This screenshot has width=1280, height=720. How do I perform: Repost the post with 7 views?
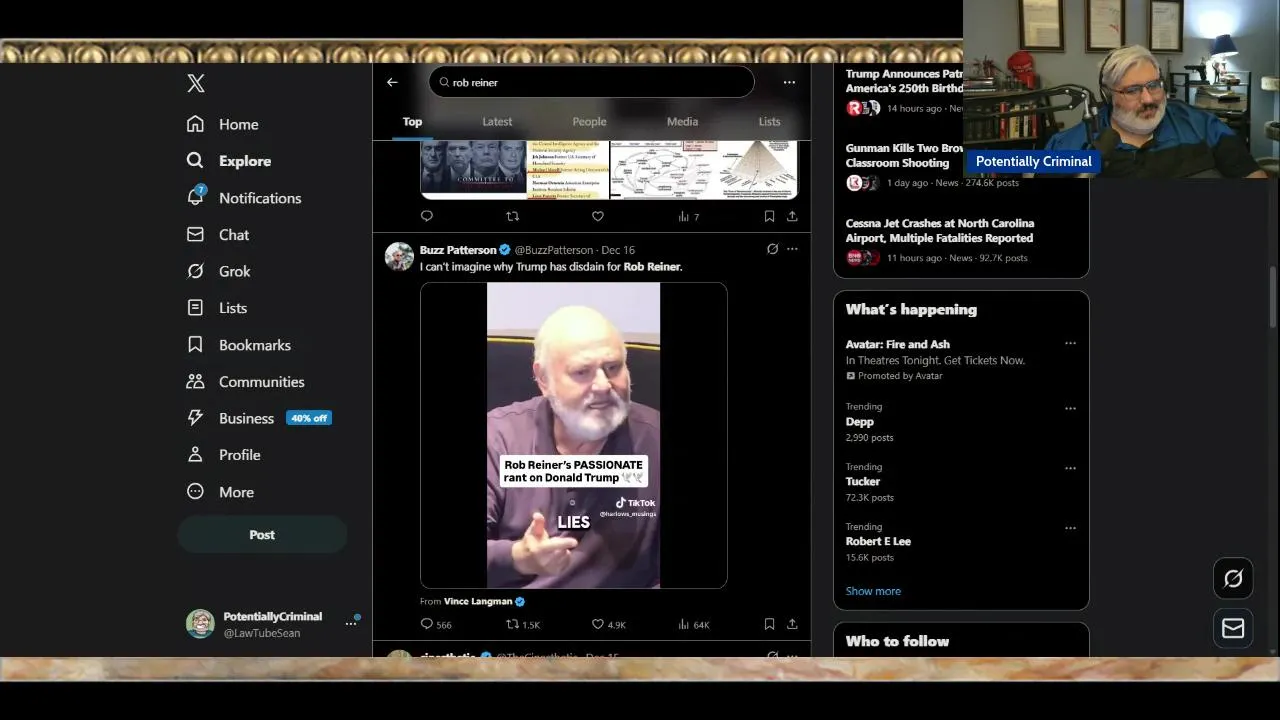click(x=512, y=216)
